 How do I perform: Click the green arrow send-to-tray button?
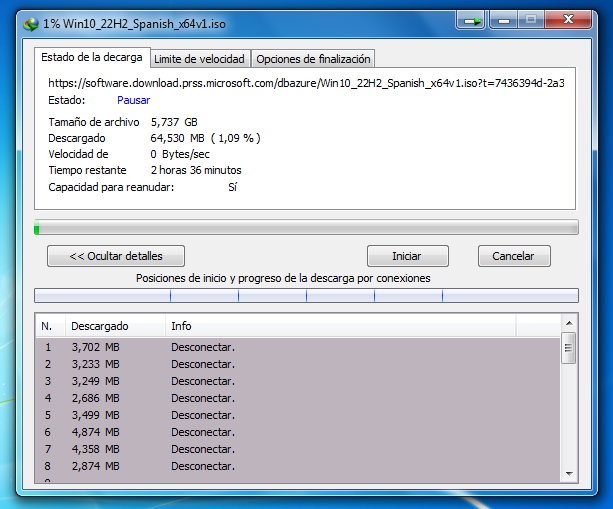click(x=471, y=20)
